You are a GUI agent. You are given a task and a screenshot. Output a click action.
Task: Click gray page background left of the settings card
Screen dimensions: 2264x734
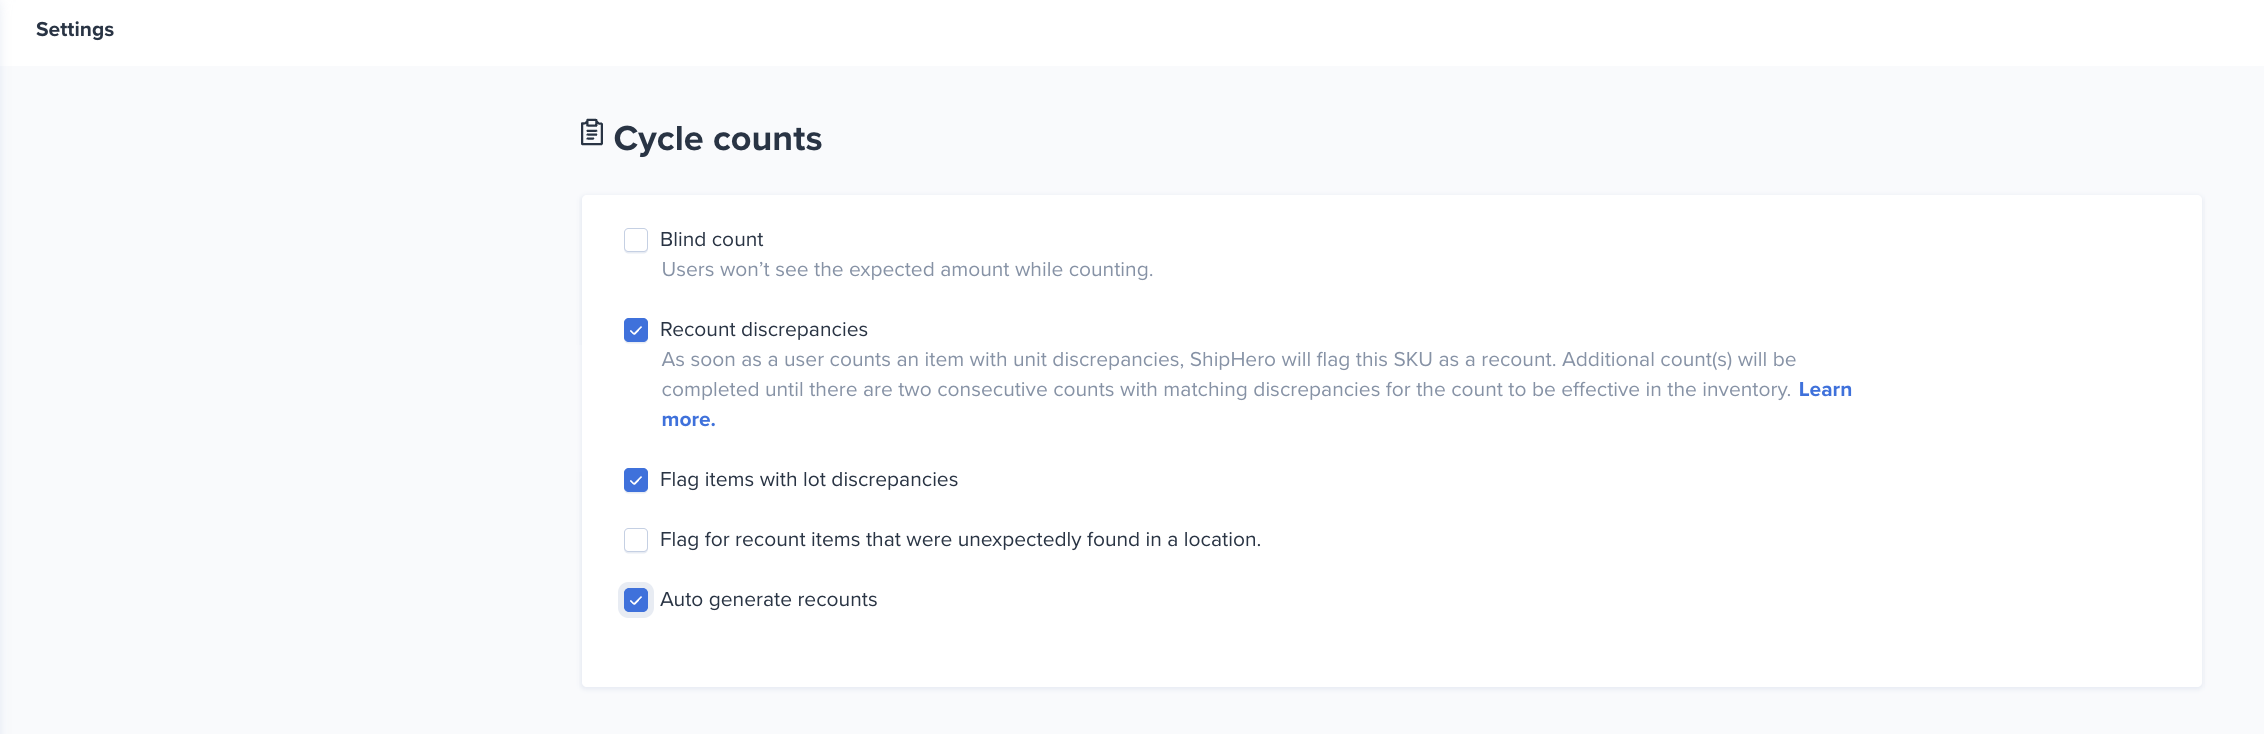290,400
